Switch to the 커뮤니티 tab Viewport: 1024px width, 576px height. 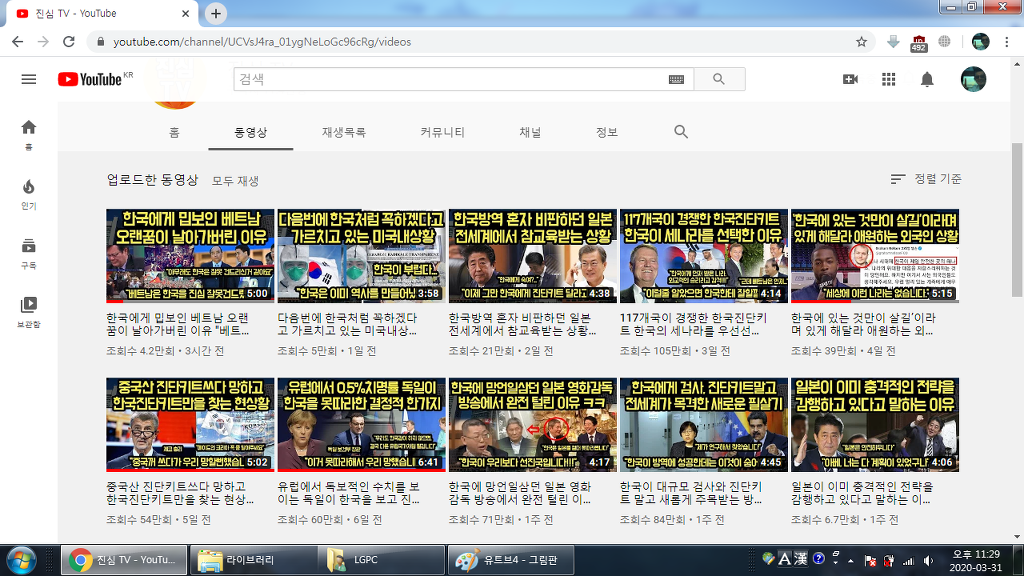coord(442,132)
